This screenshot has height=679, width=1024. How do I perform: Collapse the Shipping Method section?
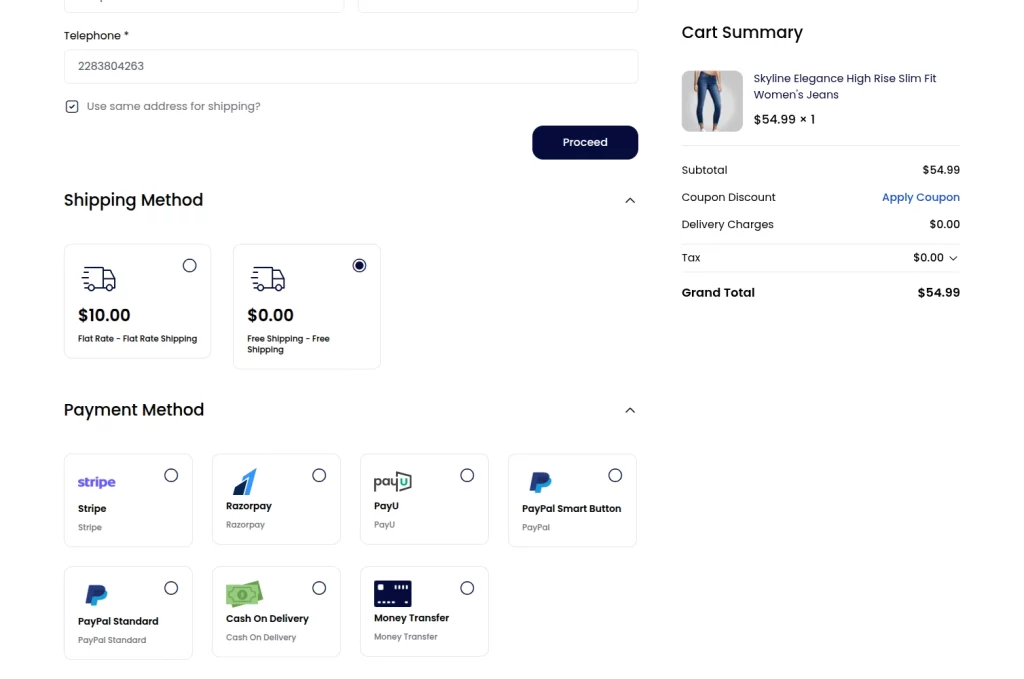click(630, 200)
